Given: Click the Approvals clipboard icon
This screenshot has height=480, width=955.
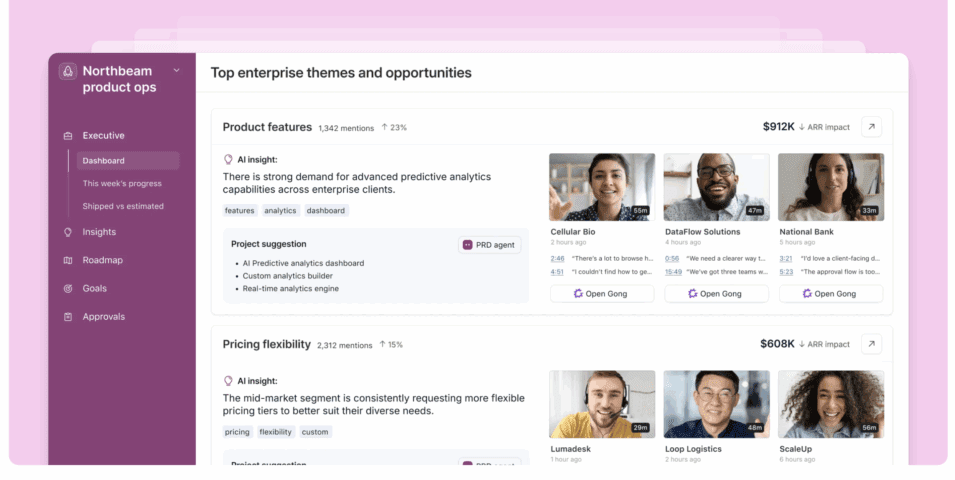Looking at the screenshot, I should point(68,317).
